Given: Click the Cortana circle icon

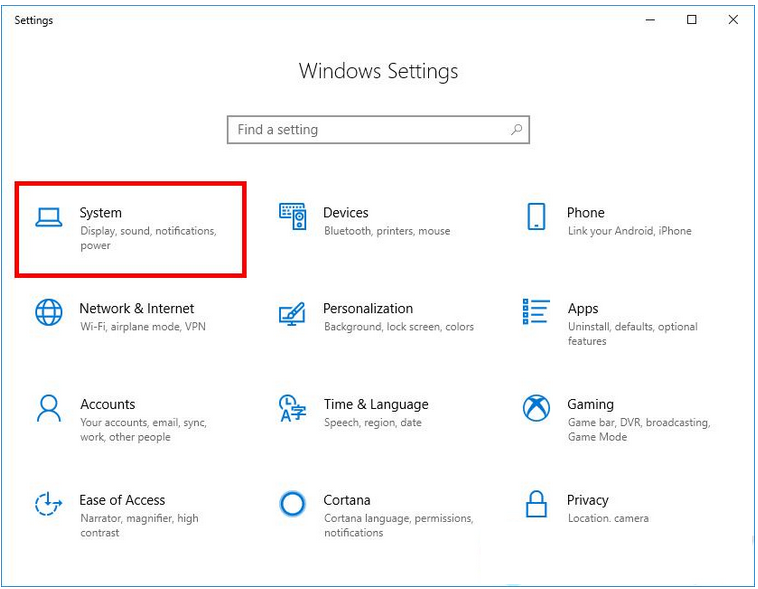Looking at the screenshot, I should 292,504.
